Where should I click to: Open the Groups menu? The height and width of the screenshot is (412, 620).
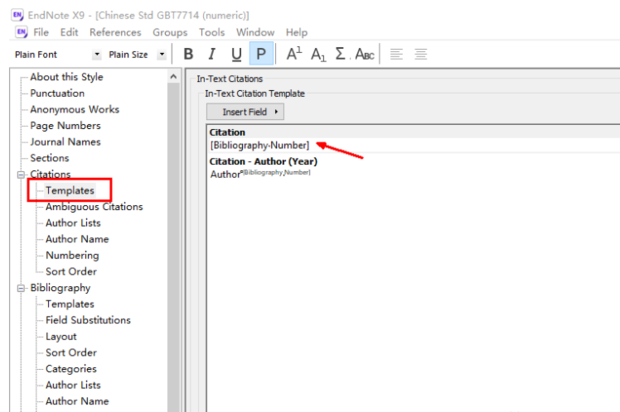coord(170,32)
